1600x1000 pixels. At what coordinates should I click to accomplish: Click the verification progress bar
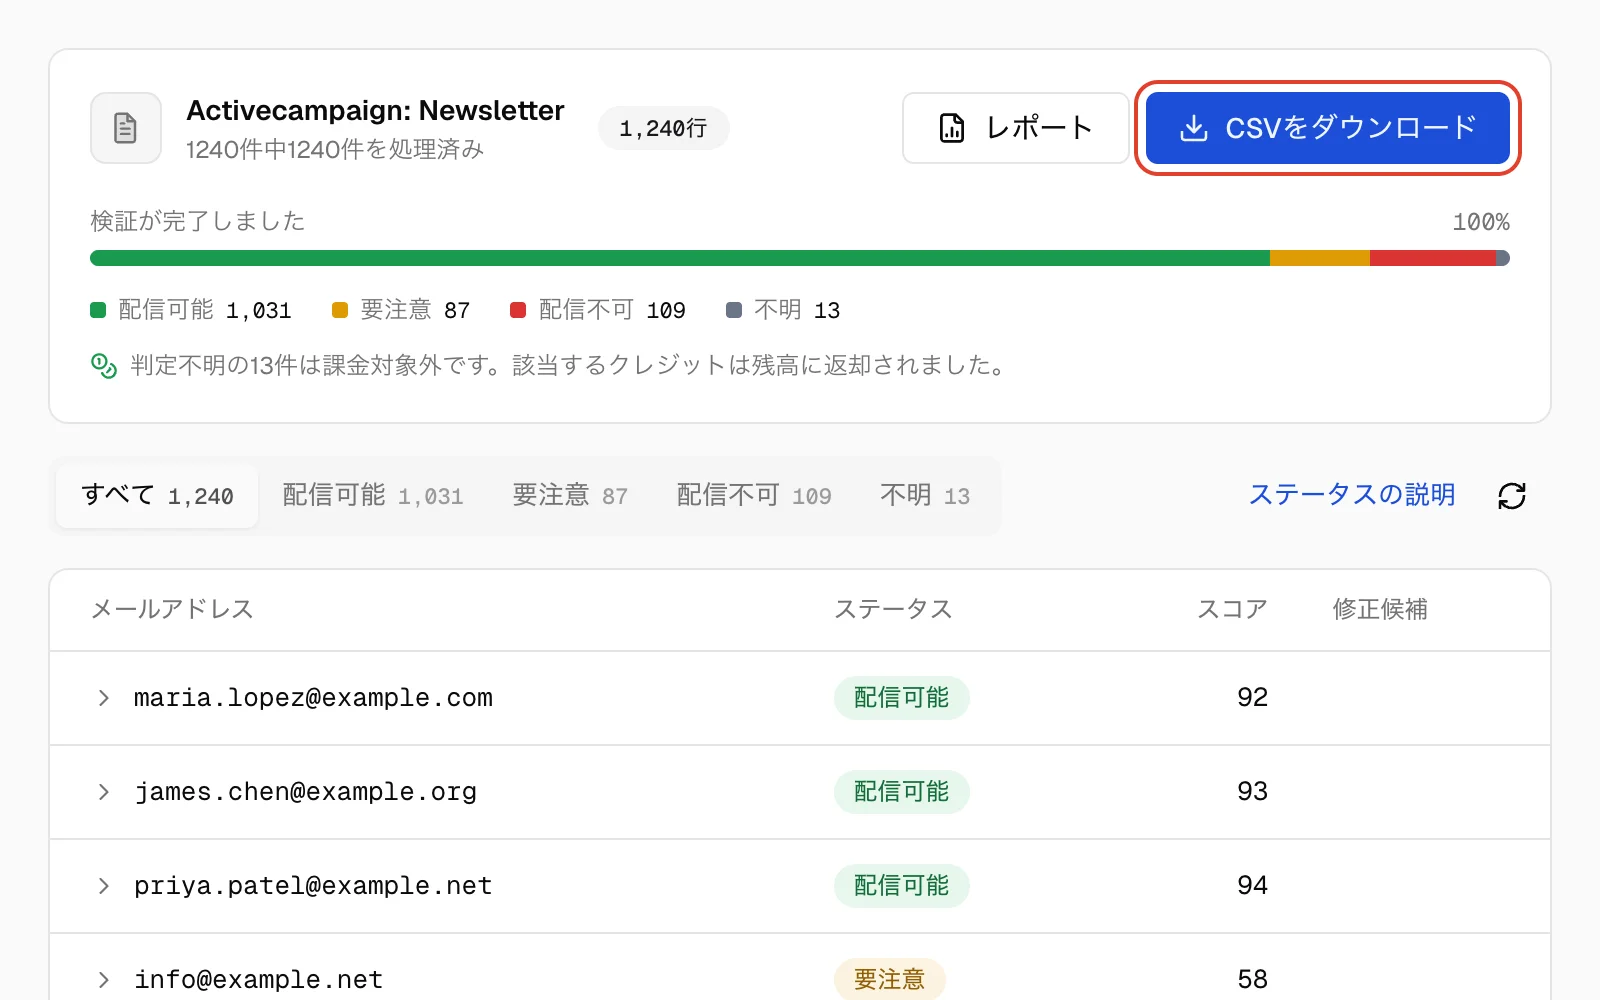pyautogui.click(x=800, y=258)
